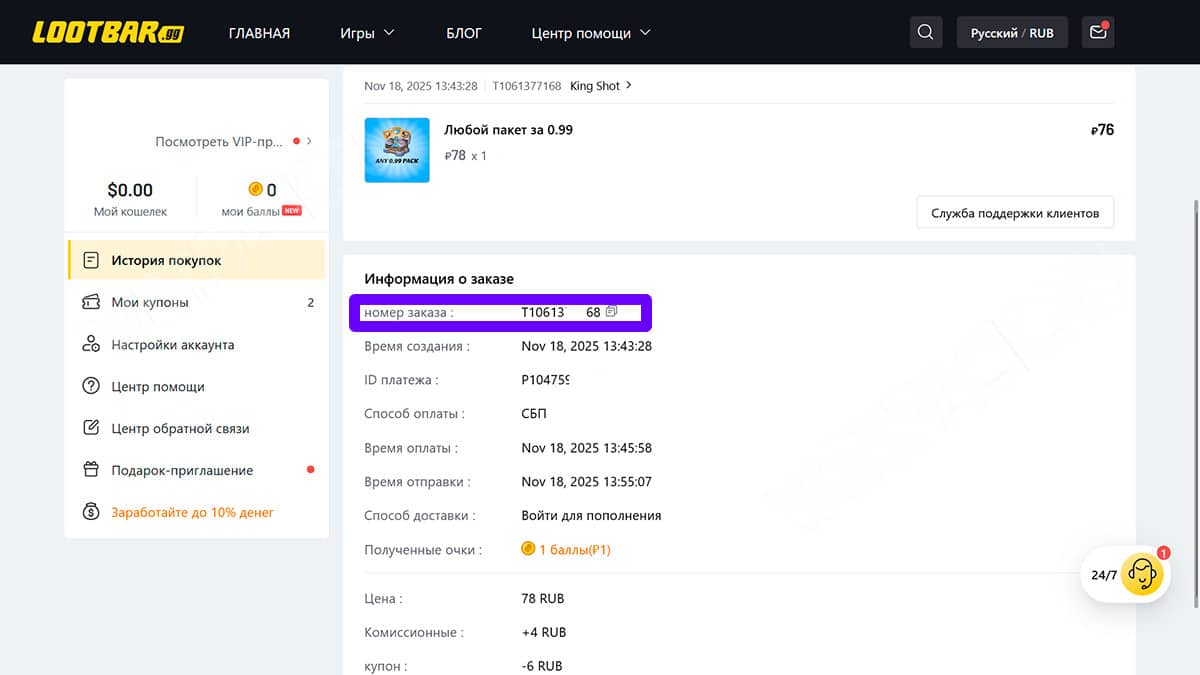Click the page vertical scrollbar
The height and width of the screenshot is (675, 1200).
1195,400
